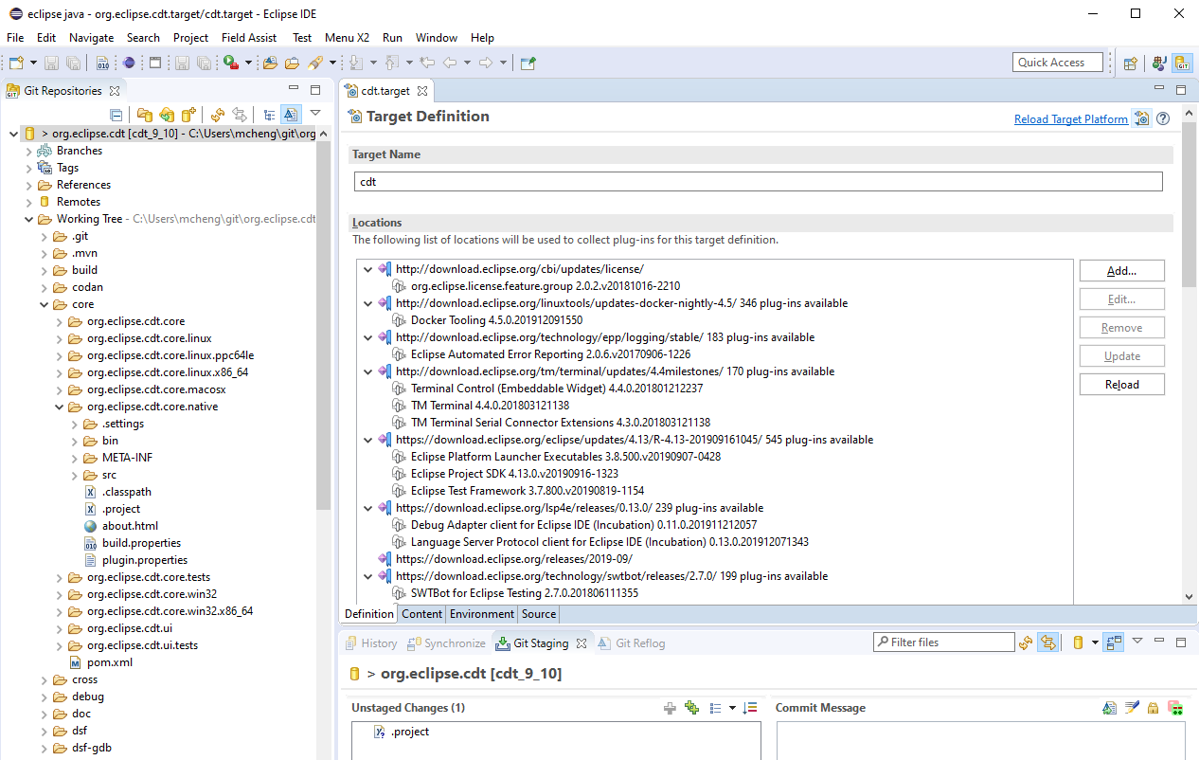The height and width of the screenshot is (760, 1199).
Task: Collapse the core folder
Action: pyautogui.click(x=44, y=304)
